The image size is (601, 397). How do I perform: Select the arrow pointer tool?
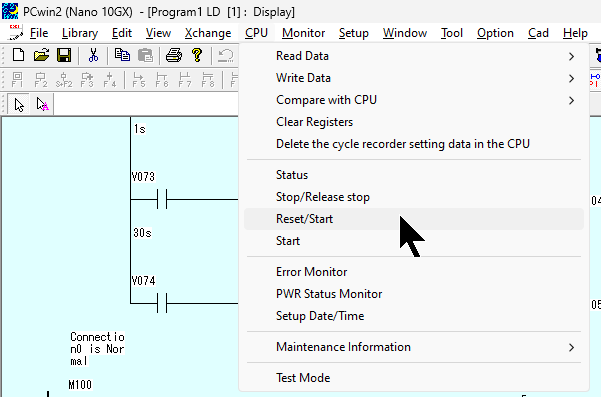19,104
